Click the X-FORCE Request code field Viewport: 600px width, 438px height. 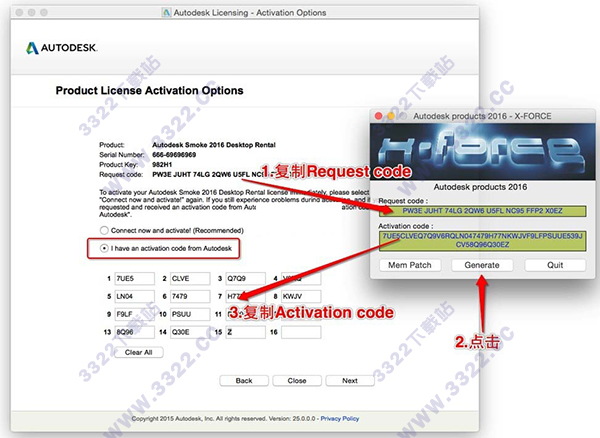[x=483, y=211]
